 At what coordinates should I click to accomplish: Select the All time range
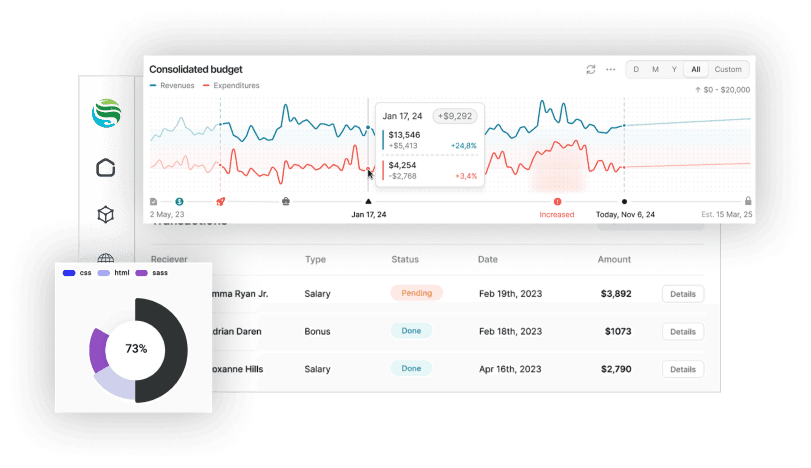click(695, 70)
